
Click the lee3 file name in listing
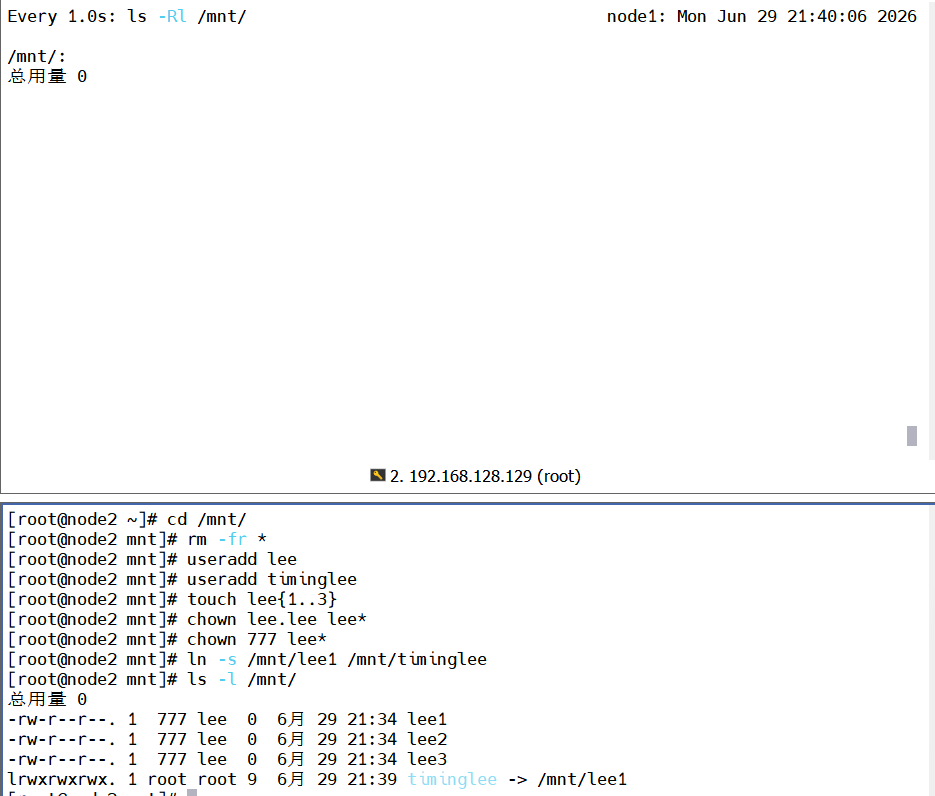(427, 759)
